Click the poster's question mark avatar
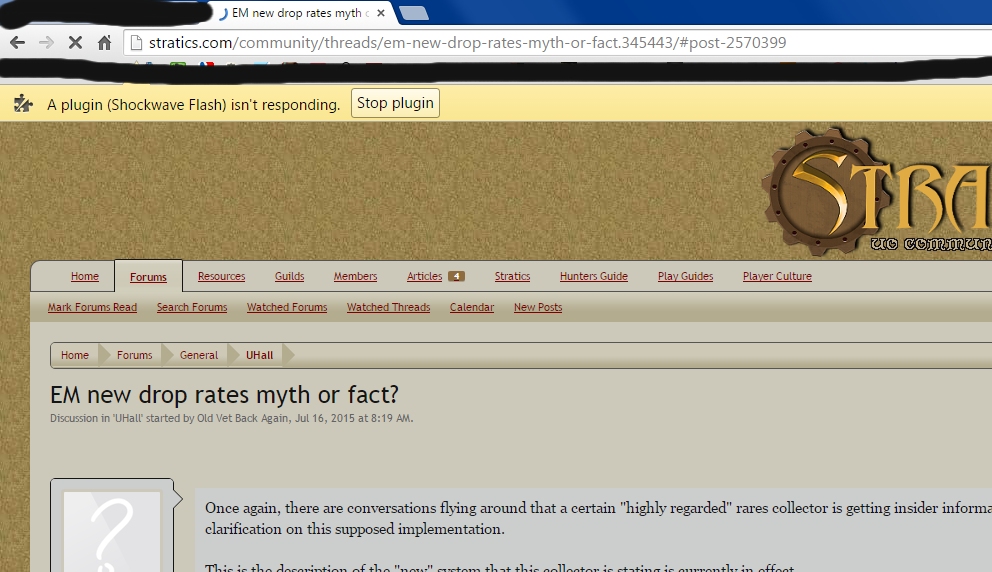 (112, 532)
